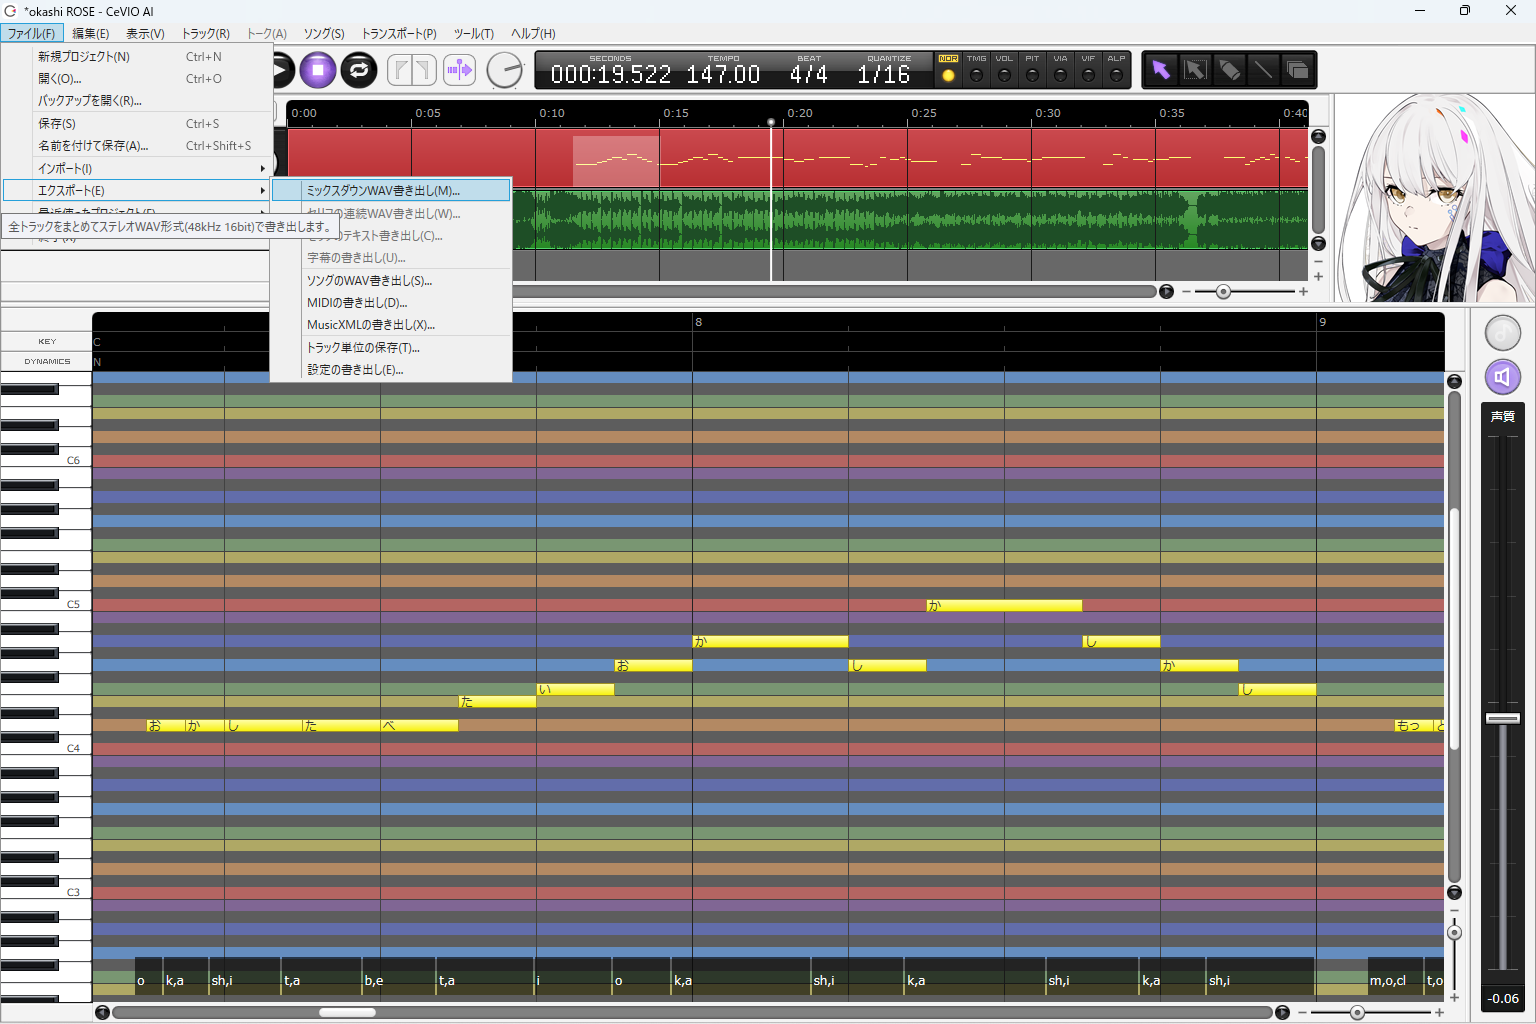Click 名前を付けて保存(A) in File menu
The height and width of the screenshot is (1024, 1536).
point(93,146)
